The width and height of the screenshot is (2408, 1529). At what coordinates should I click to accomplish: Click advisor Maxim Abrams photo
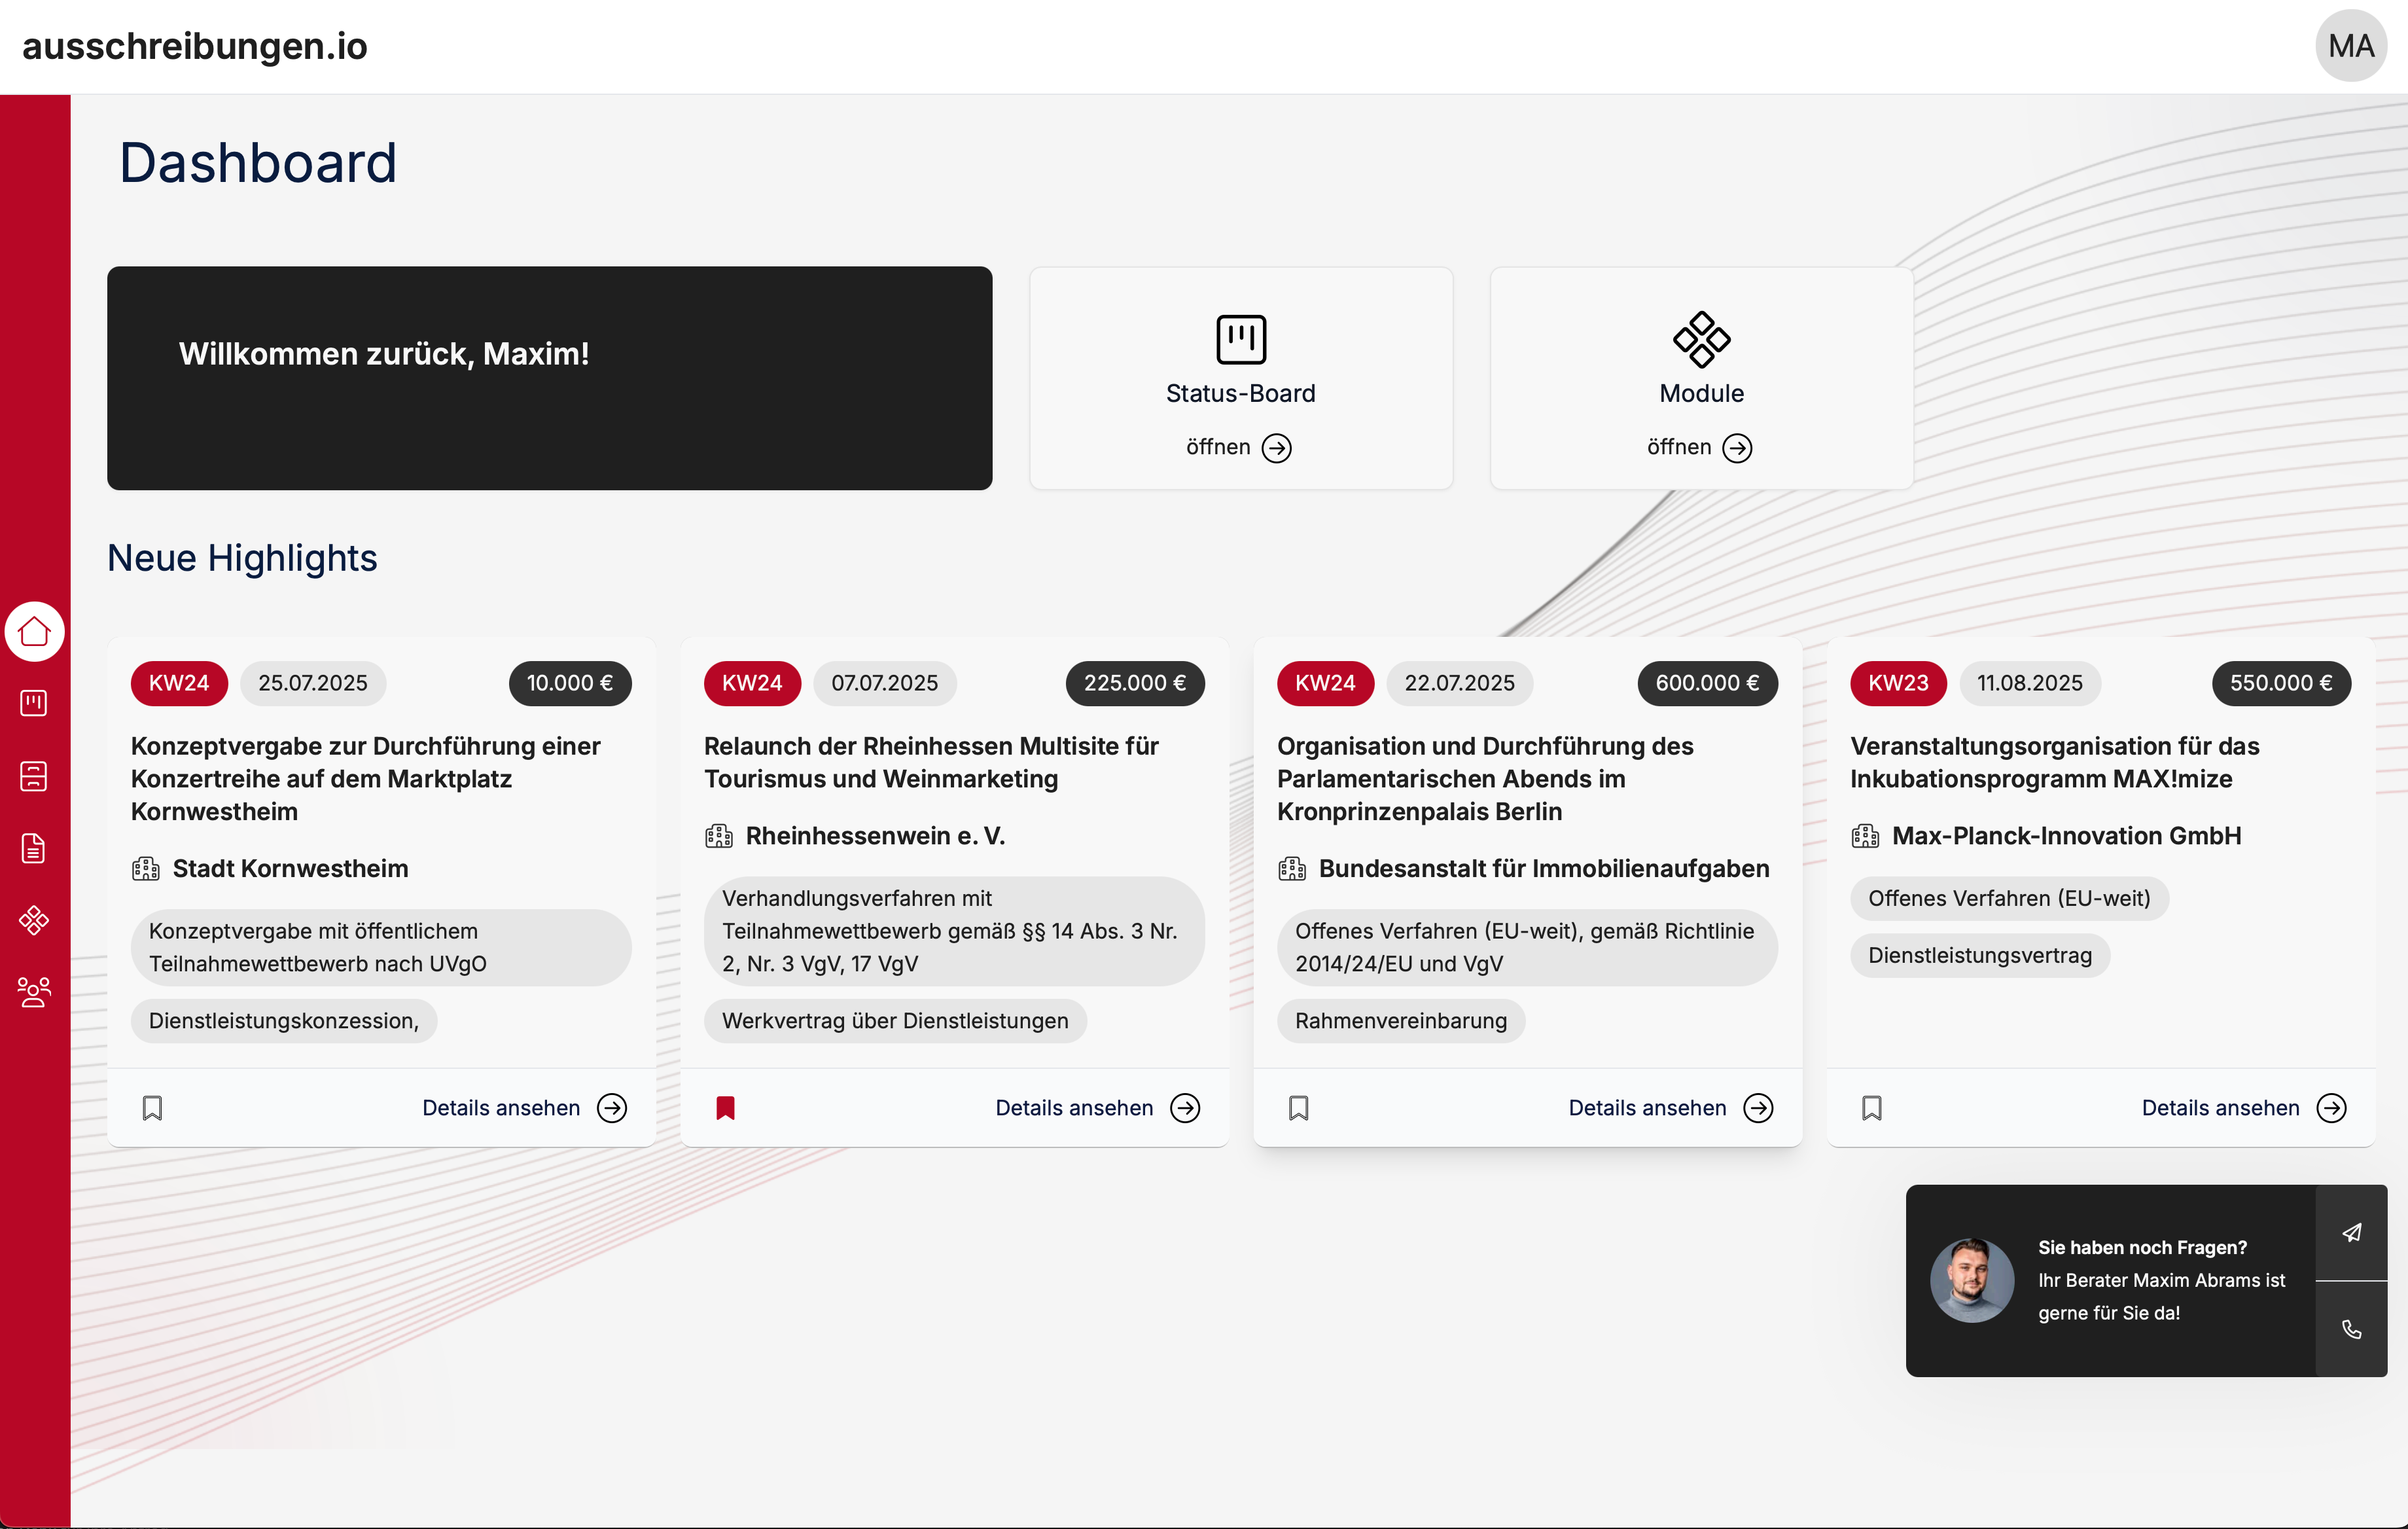(1971, 1280)
